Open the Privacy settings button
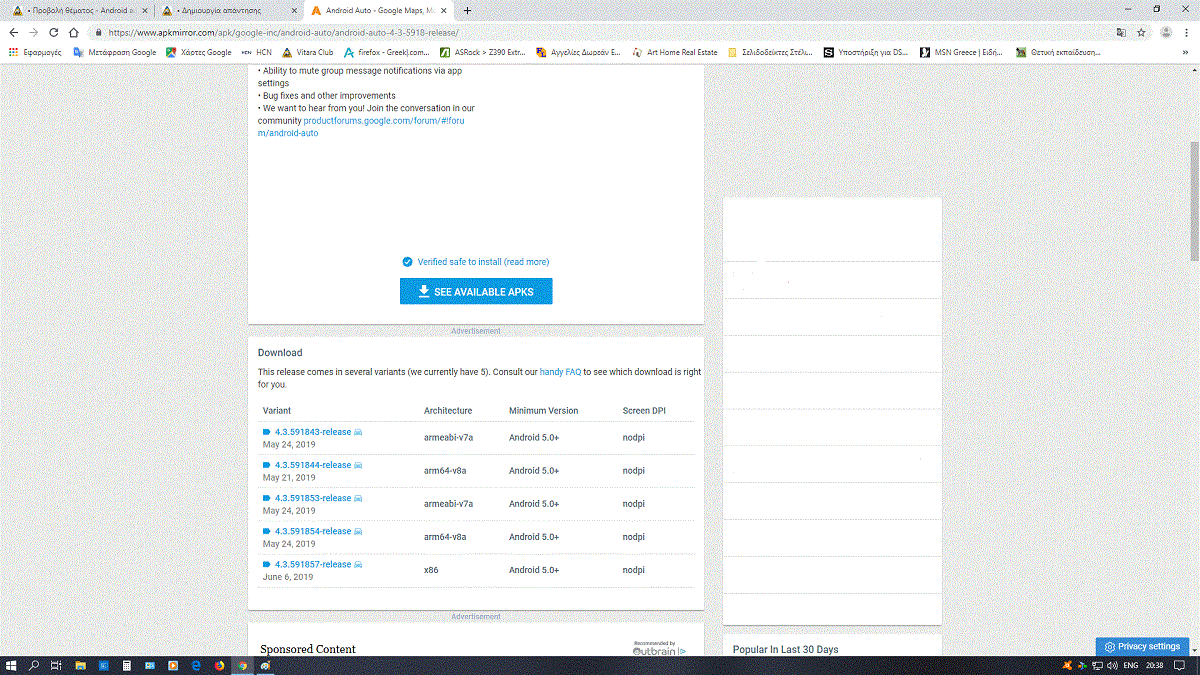The width and height of the screenshot is (1200, 675). pos(1142,646)
